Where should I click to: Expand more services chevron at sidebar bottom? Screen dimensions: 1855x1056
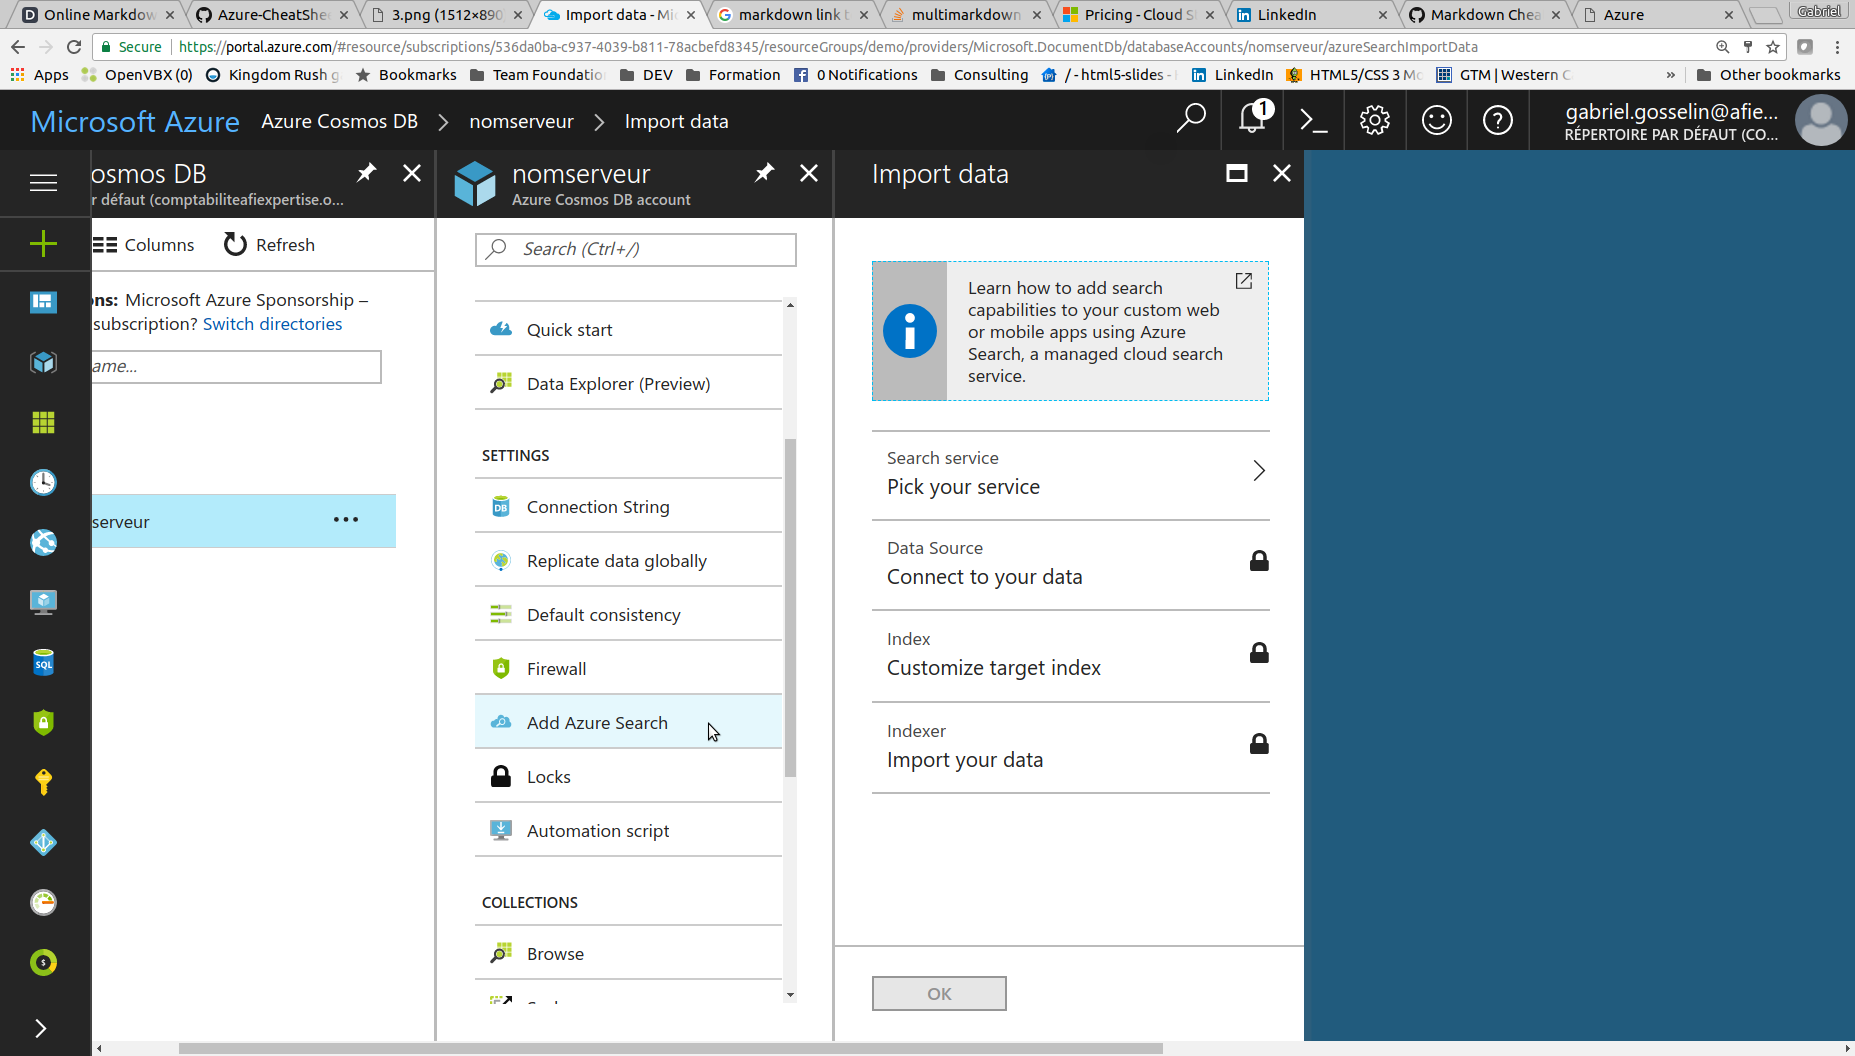pos(40,1028)
